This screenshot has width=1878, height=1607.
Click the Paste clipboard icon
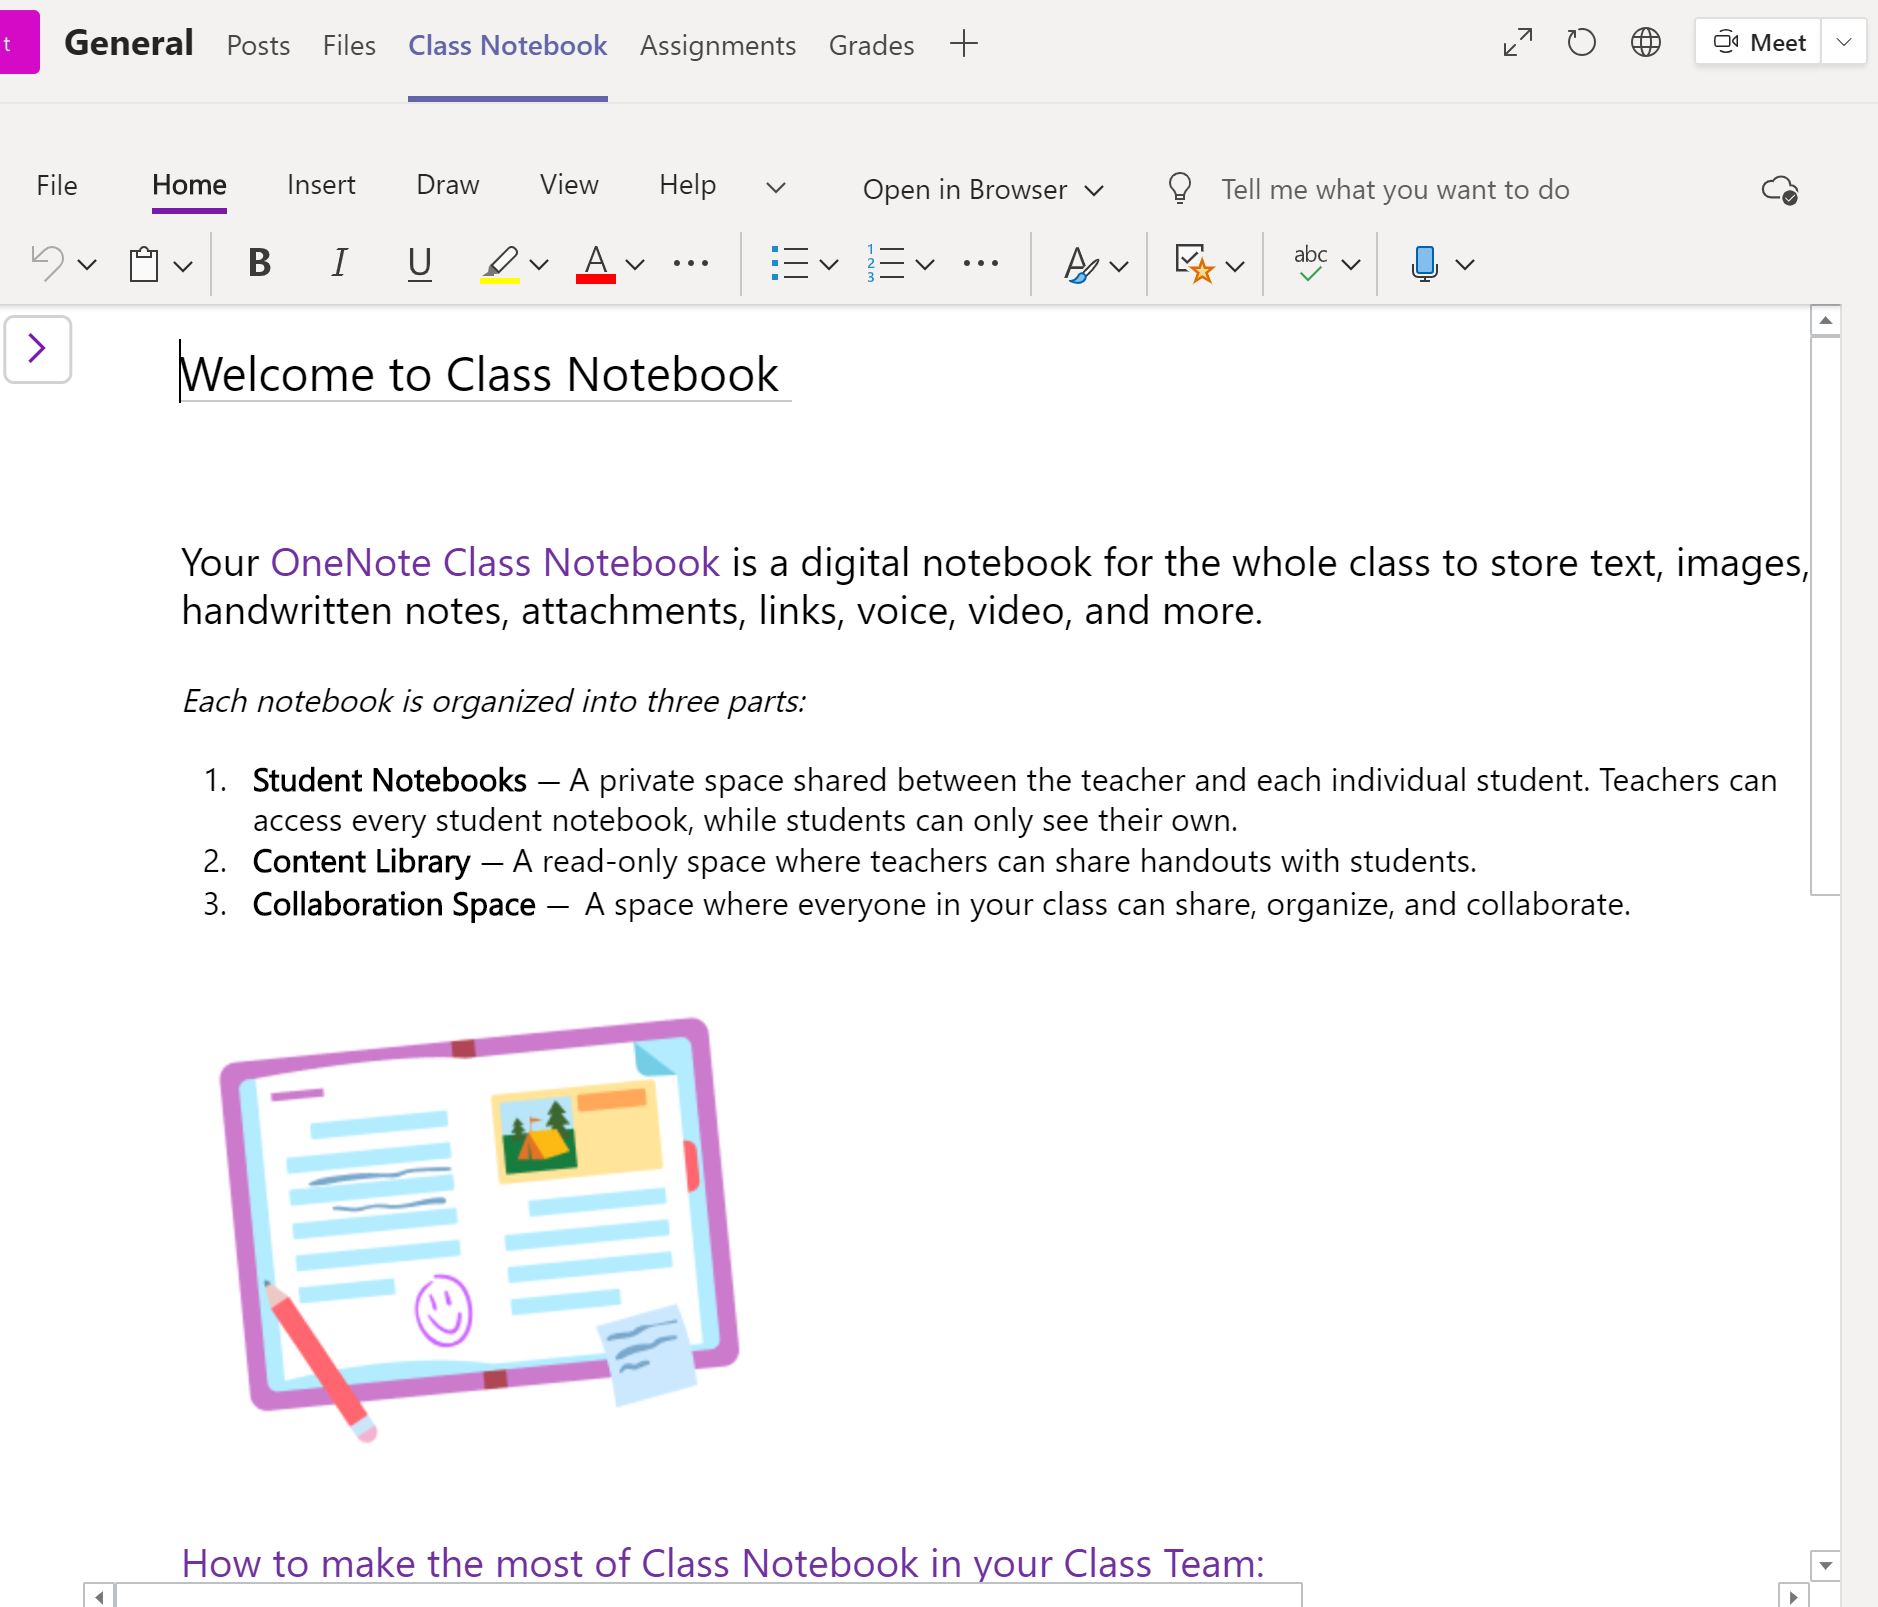[144, 264]
